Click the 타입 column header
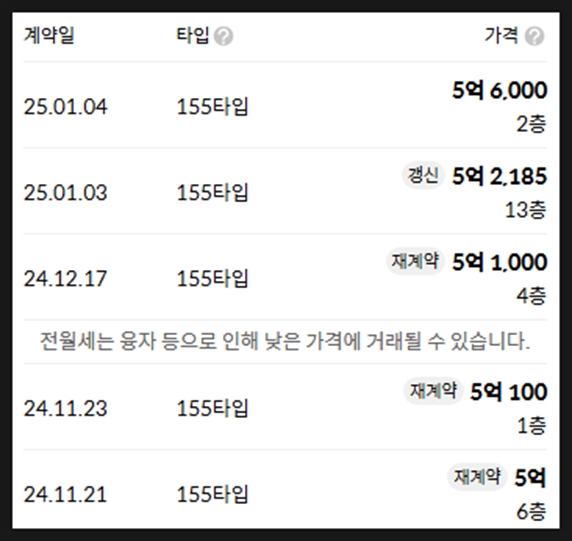Screen dimensions: 572x541 pos(193,36)
